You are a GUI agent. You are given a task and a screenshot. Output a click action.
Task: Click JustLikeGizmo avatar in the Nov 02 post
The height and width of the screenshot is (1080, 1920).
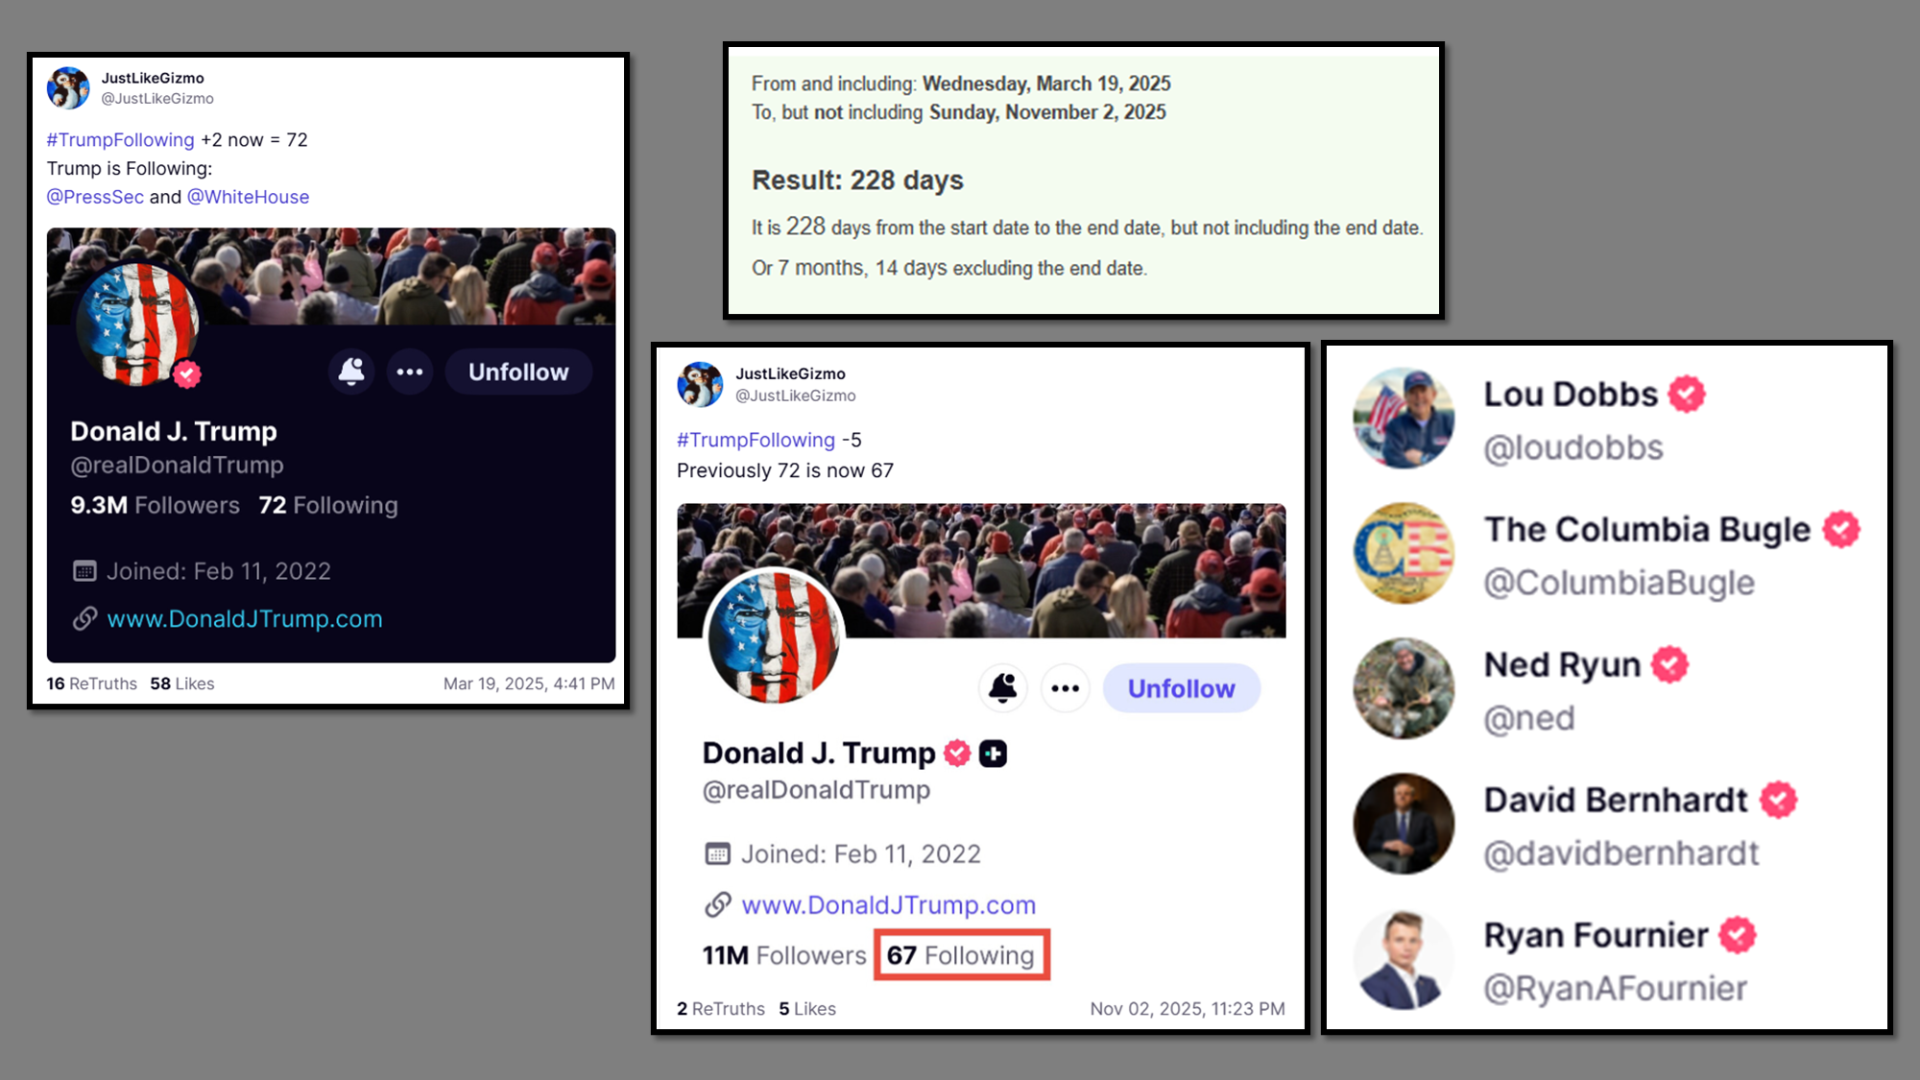click(700, 384)
